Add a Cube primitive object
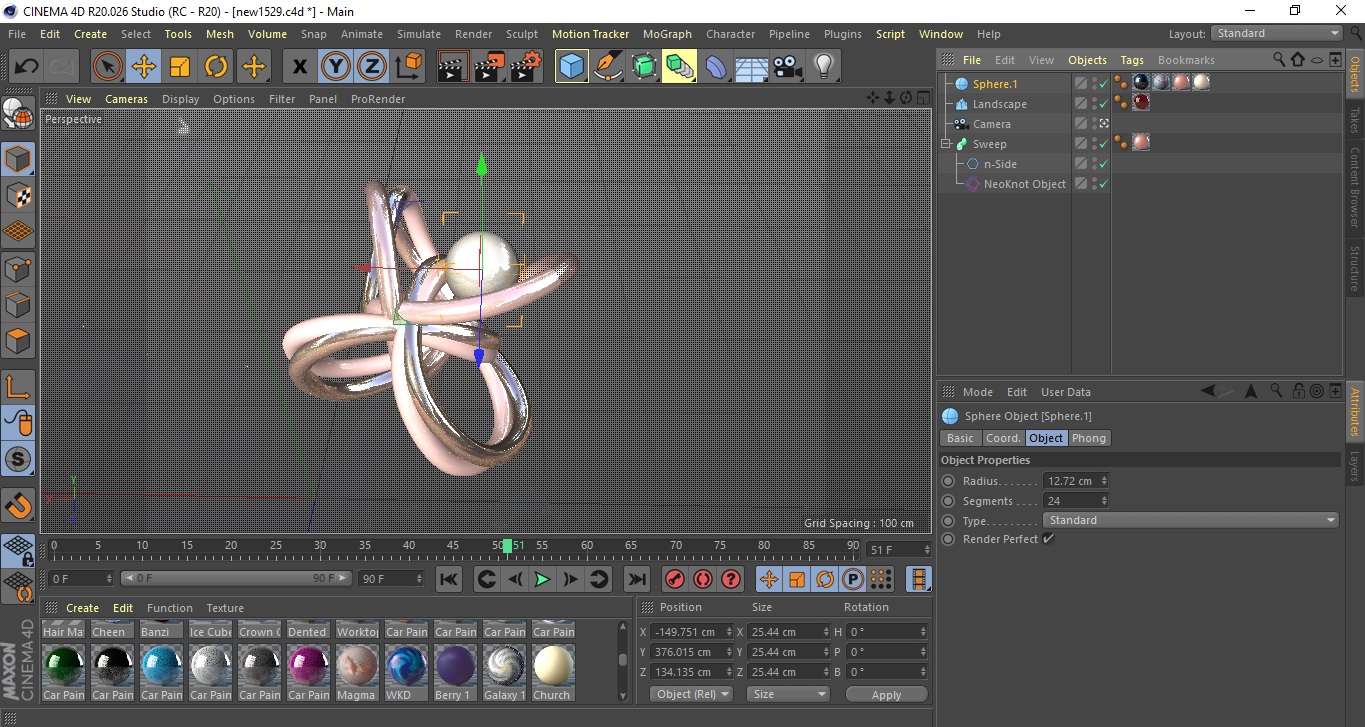 tap(571, 67)
